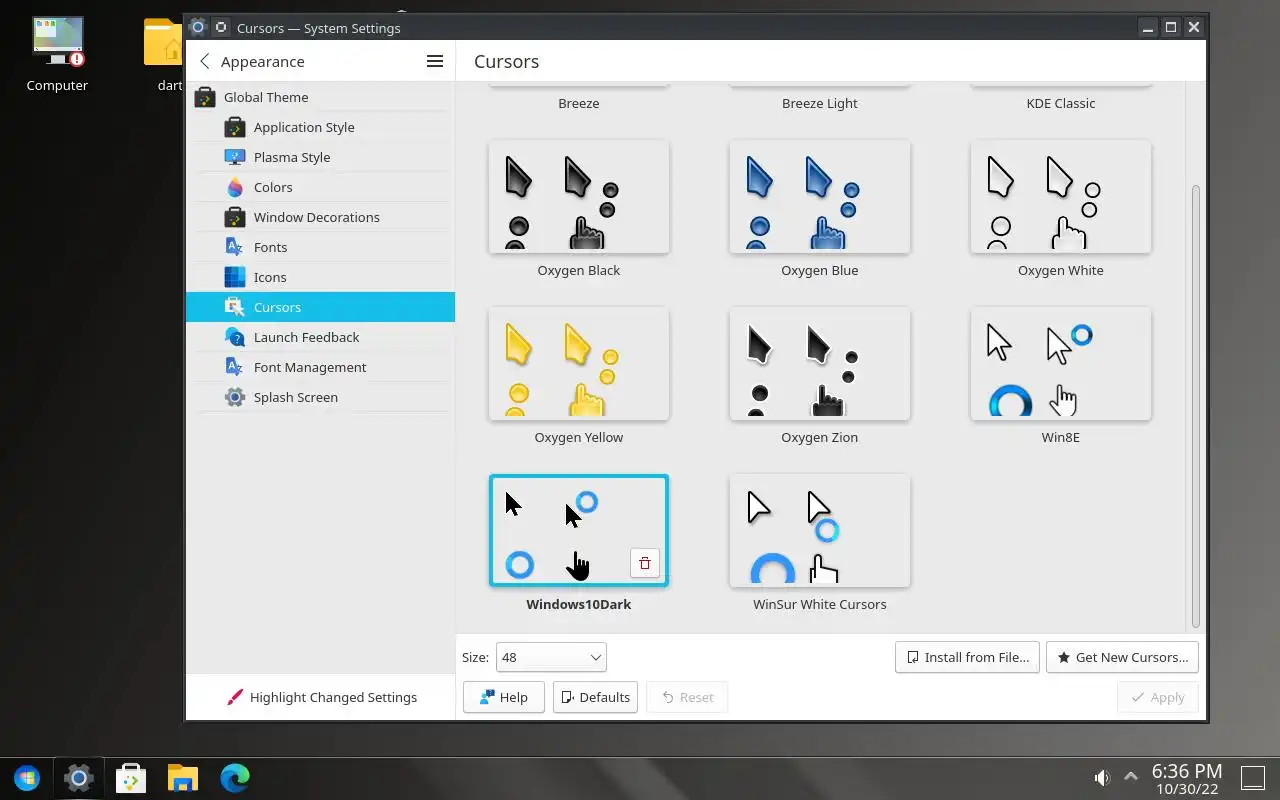This screenshot has width=1280, height=800.
Task: Click the Apply button
Action: pyautogui.click(x=1157, y=697)
